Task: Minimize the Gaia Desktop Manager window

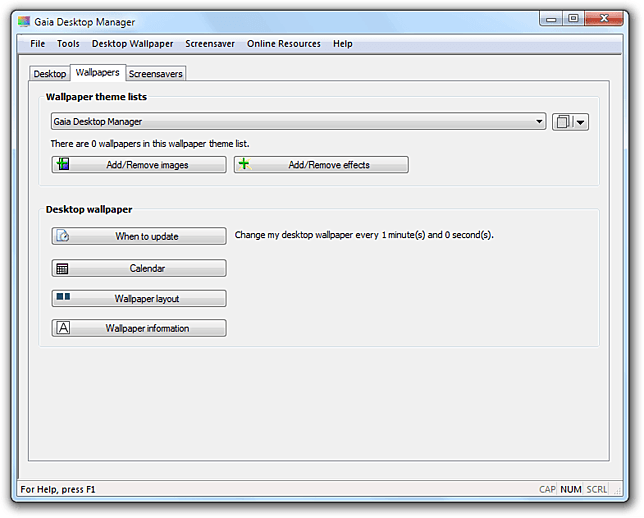Action: 552,18
